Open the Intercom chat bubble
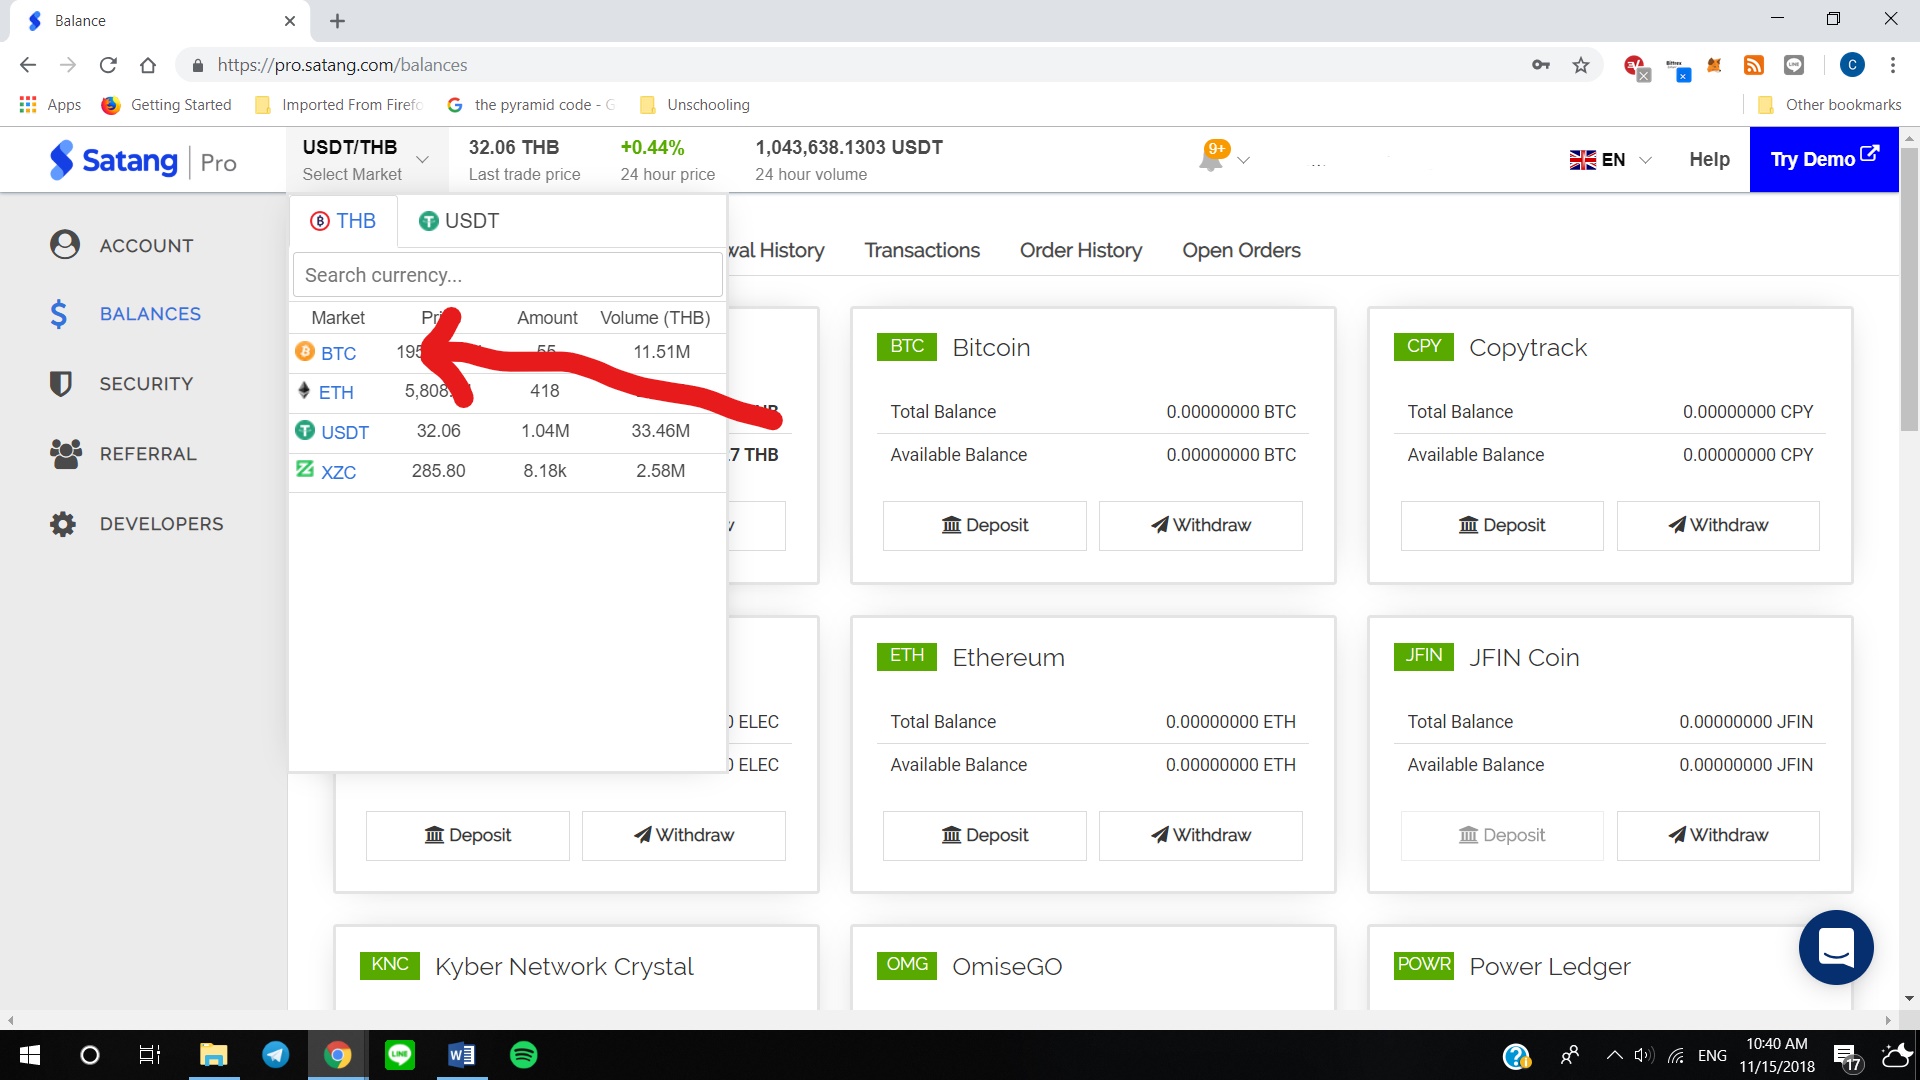1920x1080 pixels. coord(1835,947)
